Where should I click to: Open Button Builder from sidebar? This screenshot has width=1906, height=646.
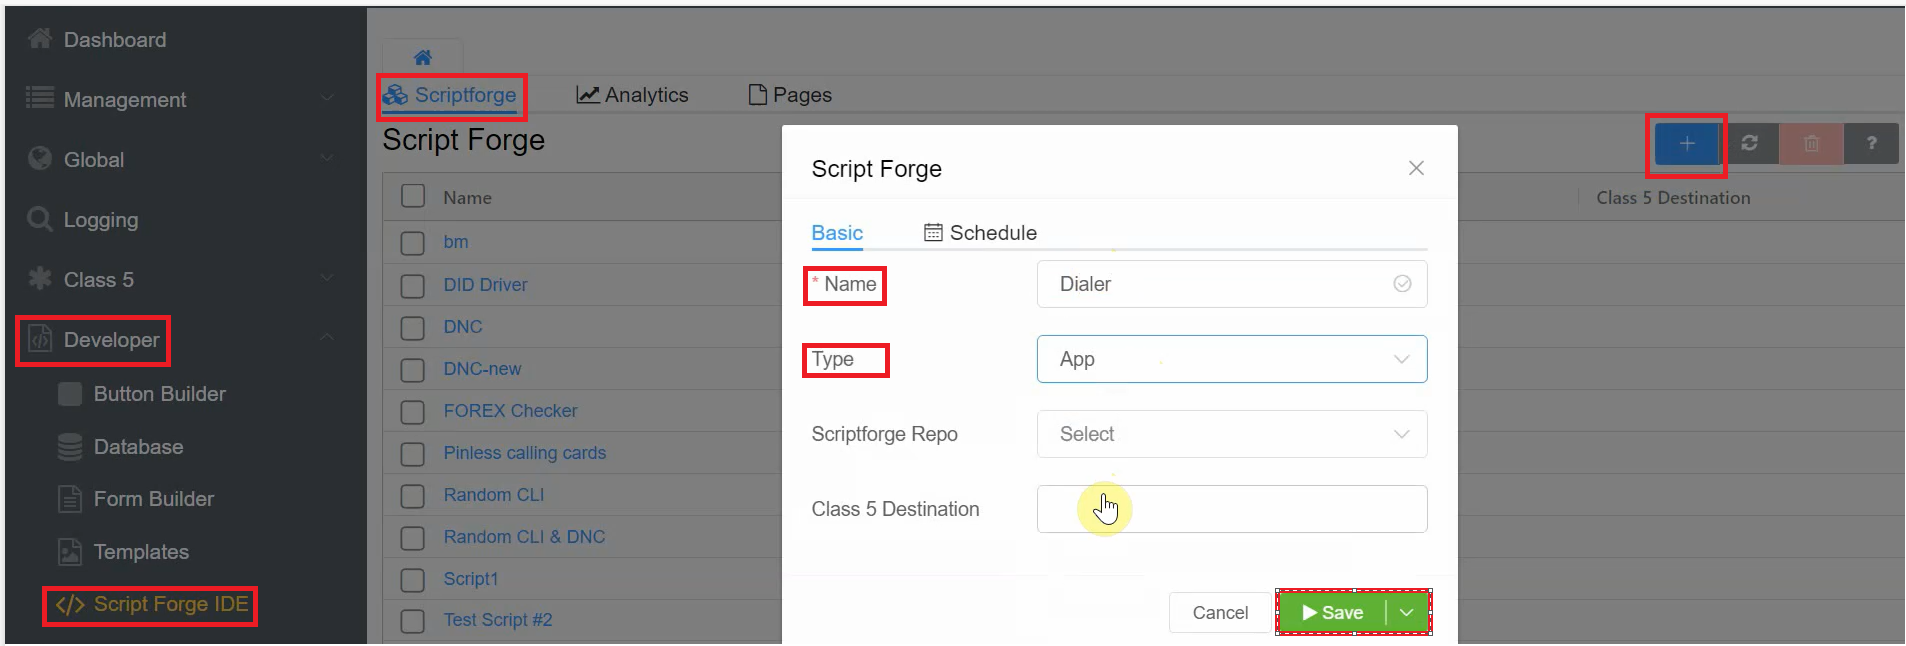(159, 394)
